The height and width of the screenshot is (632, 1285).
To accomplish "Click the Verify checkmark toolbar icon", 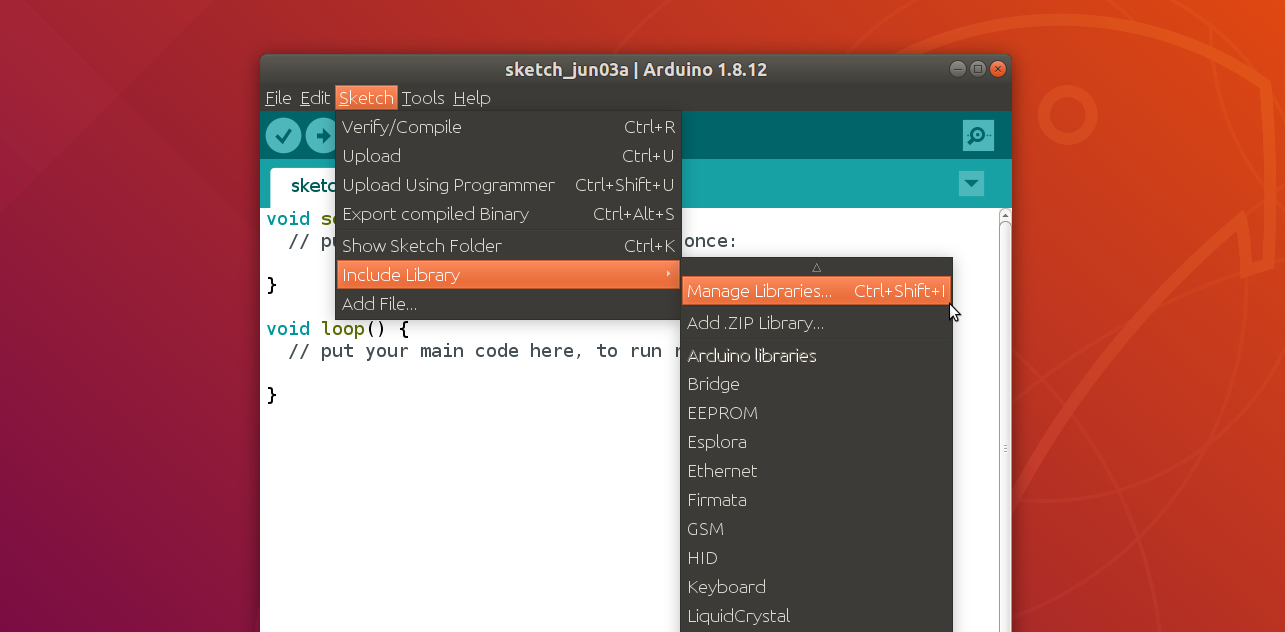I will click(283, 135).
